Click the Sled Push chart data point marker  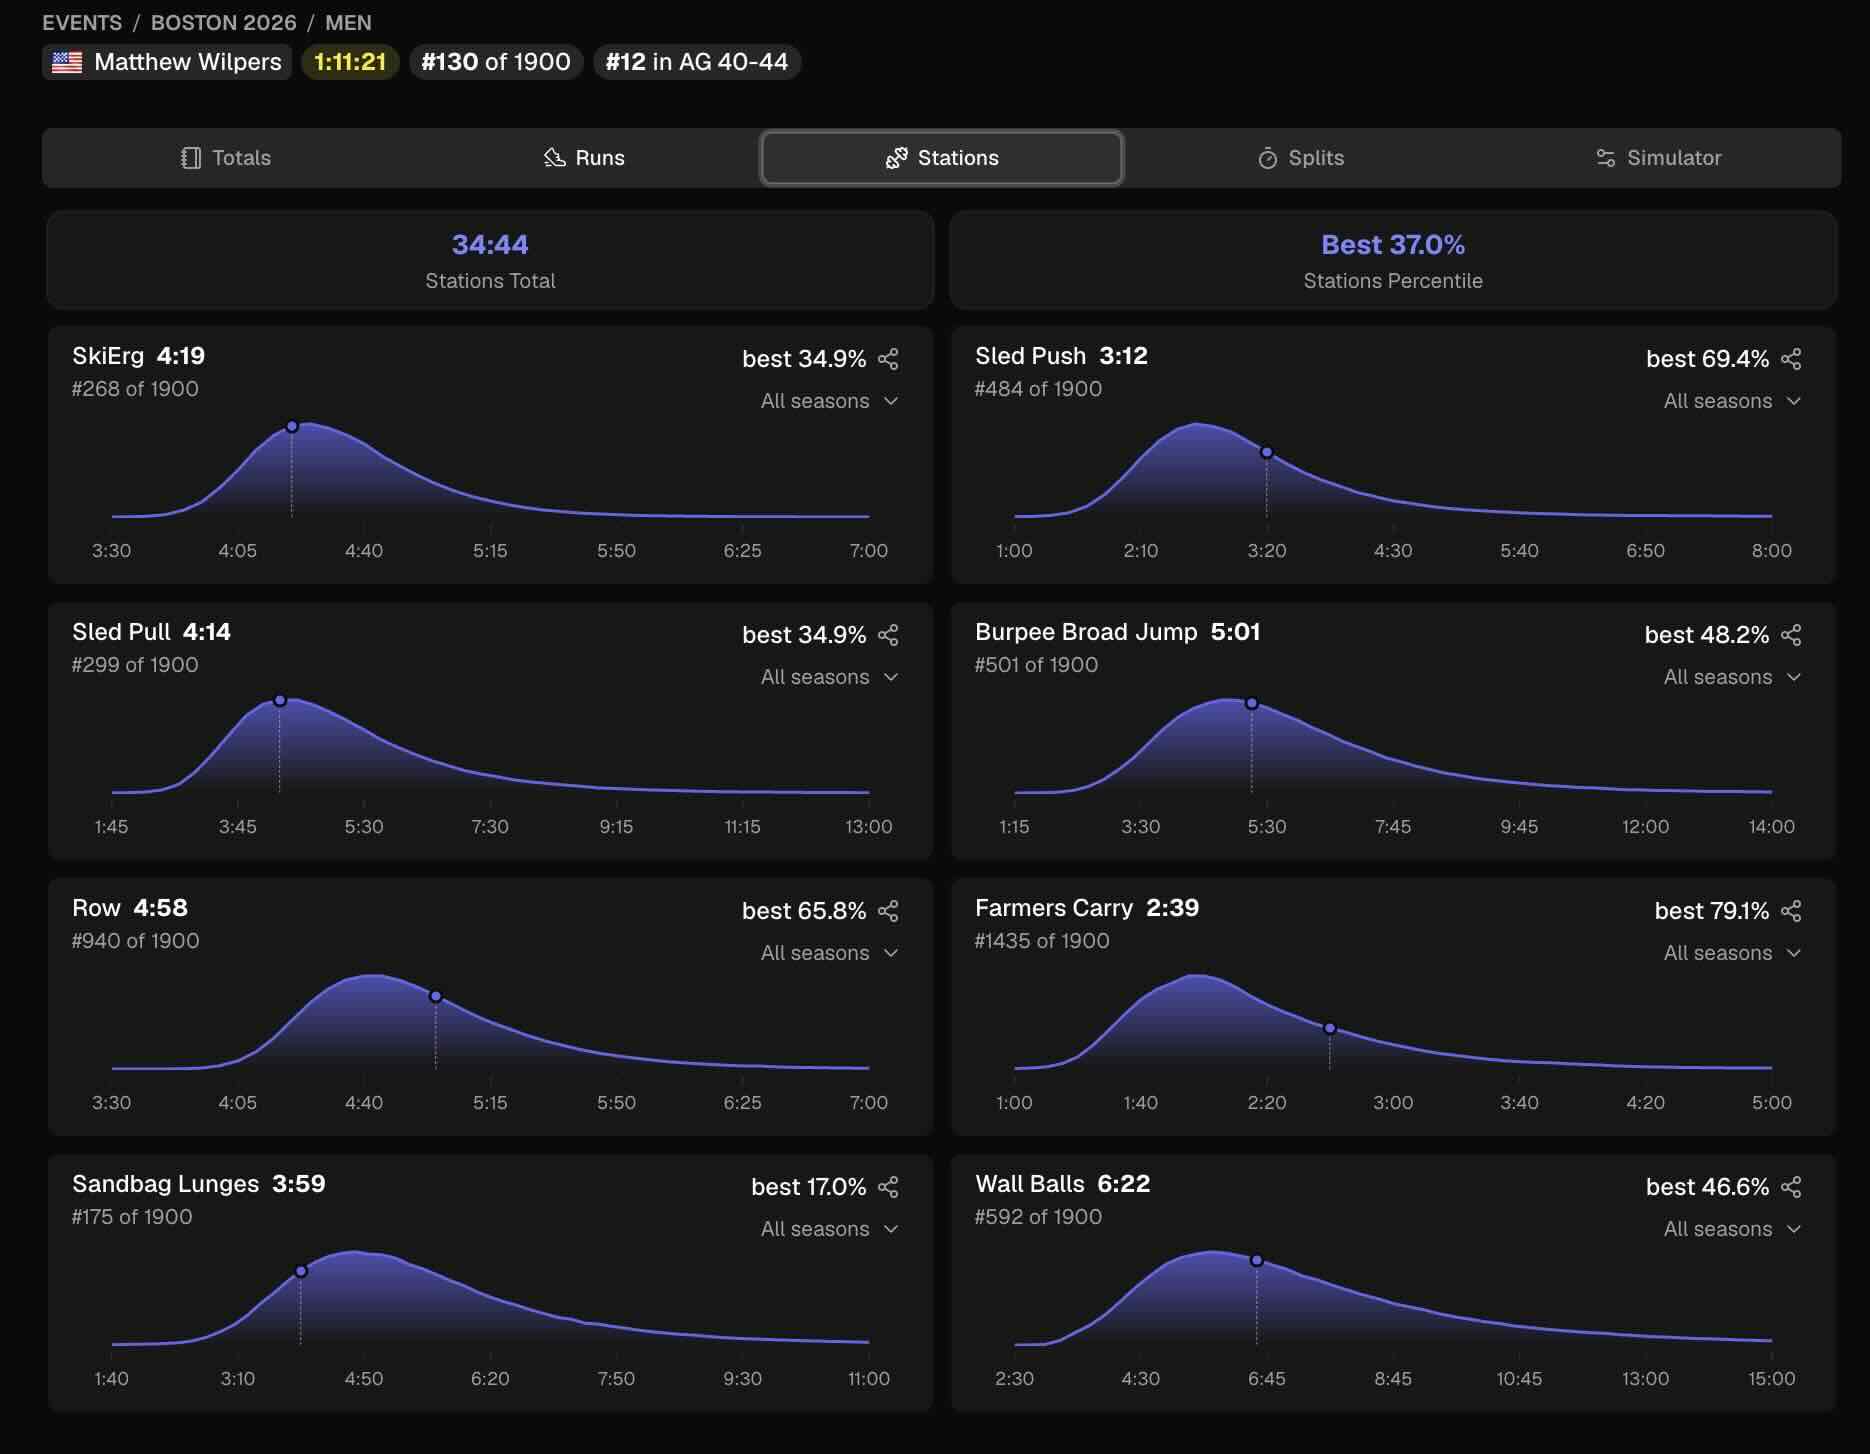[1267, 453]
